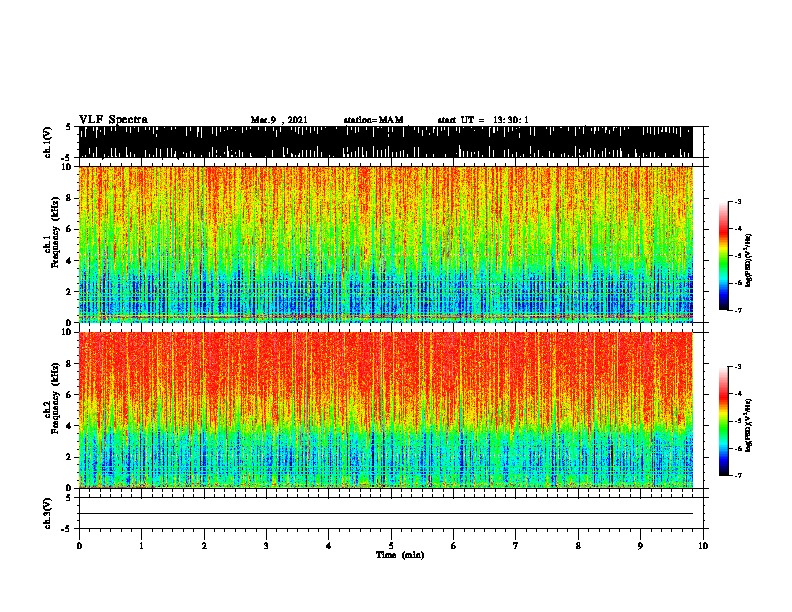The width and height of the screenshot is (792, 612).
Task: Click the ch.1 spectrogram panel
Action: point(385,244)
